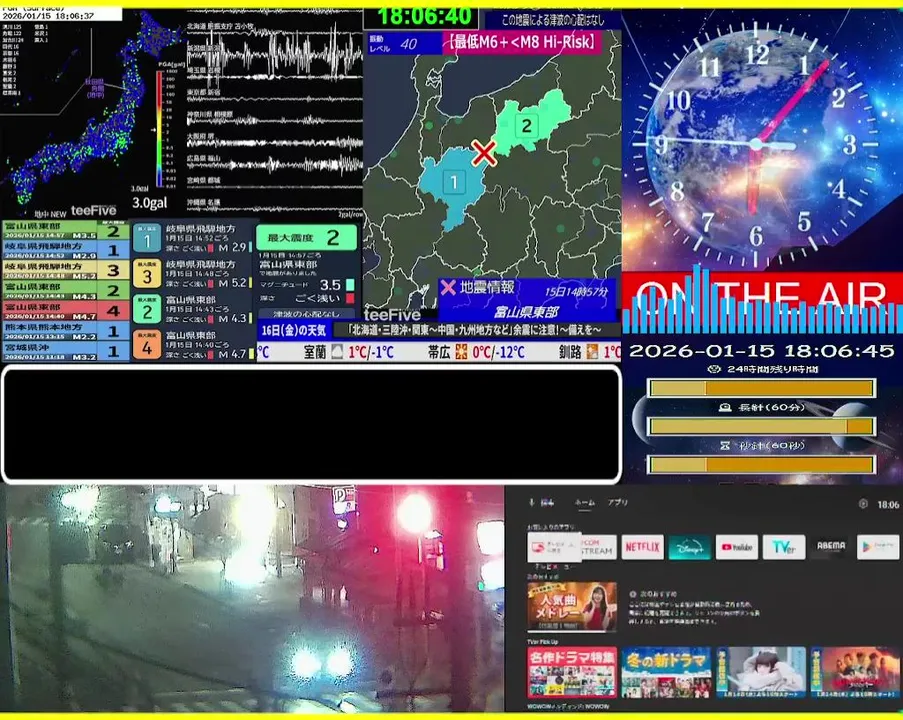Select the J:COM STREAM app tile
903x720 pixels.
(x=599, y=547)
